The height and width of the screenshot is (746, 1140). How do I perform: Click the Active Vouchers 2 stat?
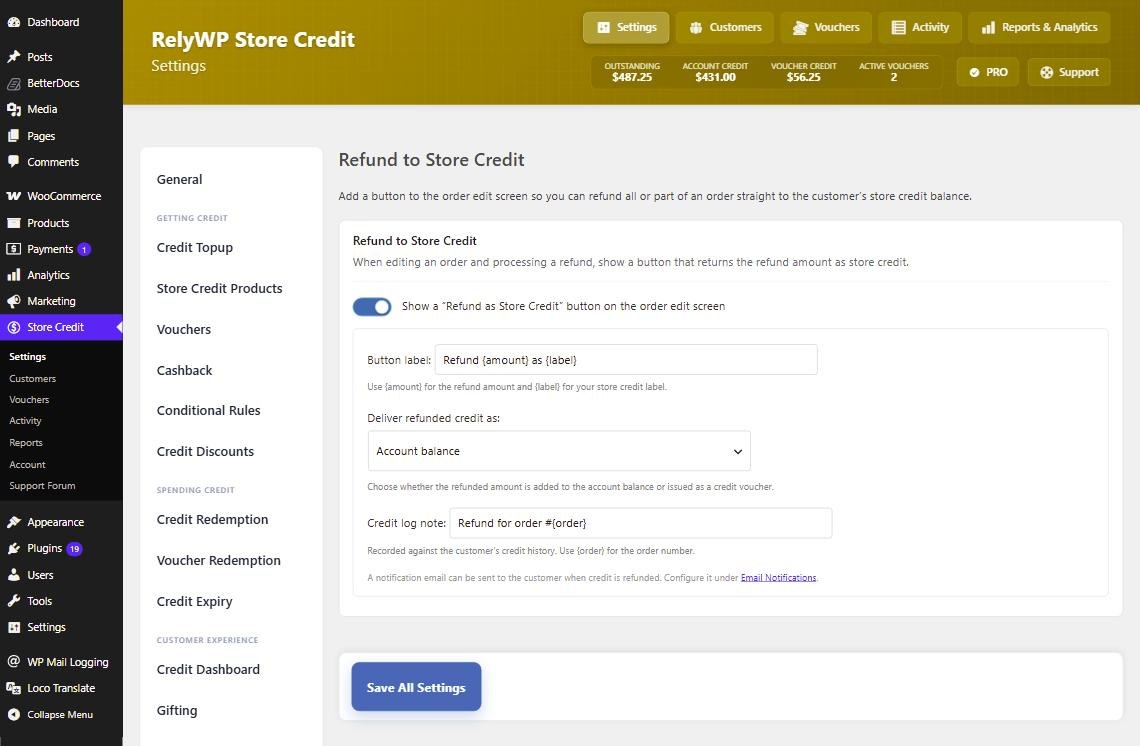(894, 72)
